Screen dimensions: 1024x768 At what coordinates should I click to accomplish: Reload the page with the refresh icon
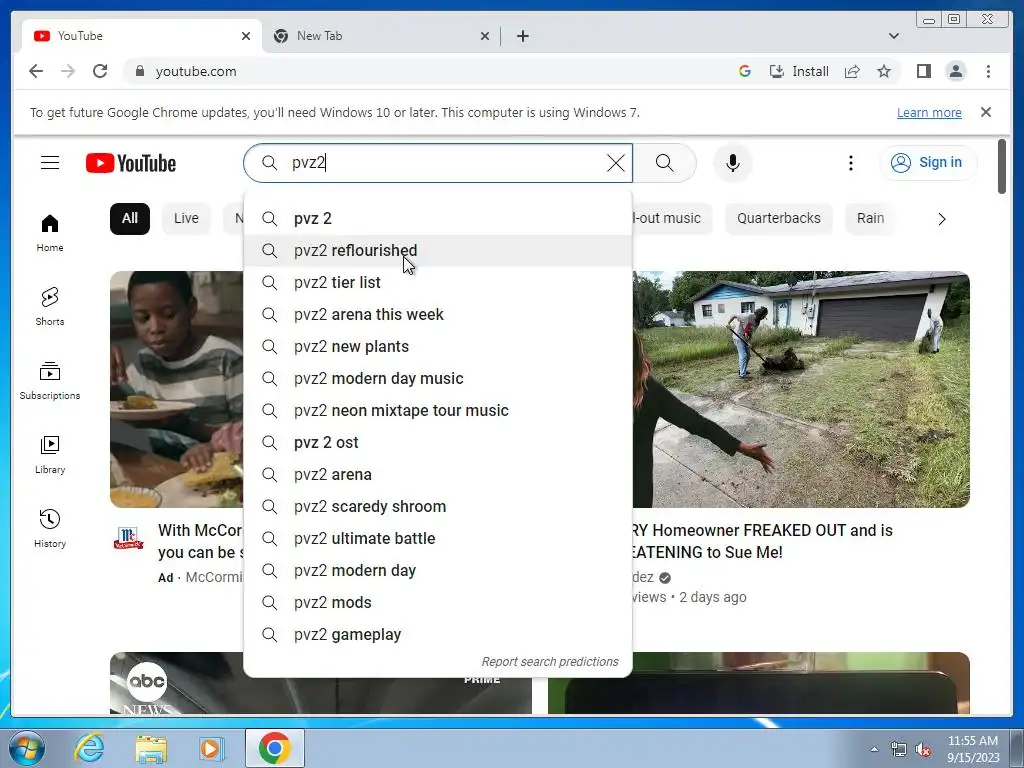coord(100,71)
